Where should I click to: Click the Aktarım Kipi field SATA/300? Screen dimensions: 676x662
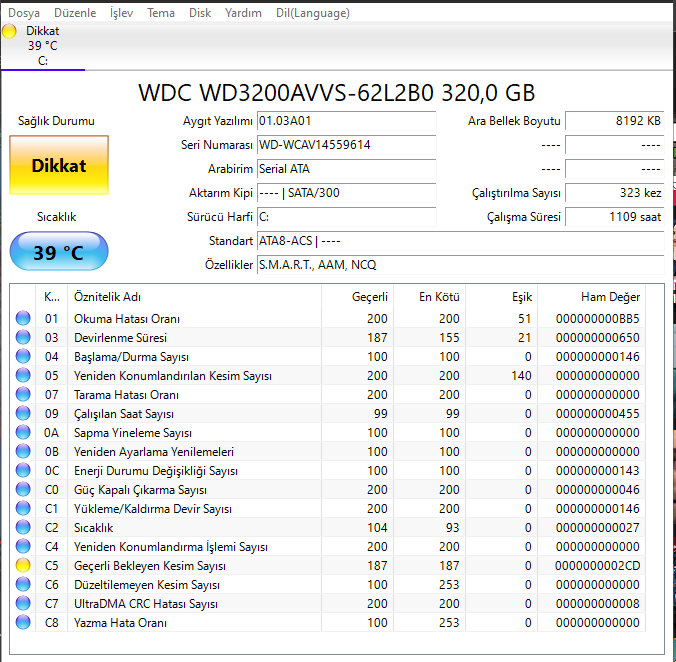pos(347,193)
